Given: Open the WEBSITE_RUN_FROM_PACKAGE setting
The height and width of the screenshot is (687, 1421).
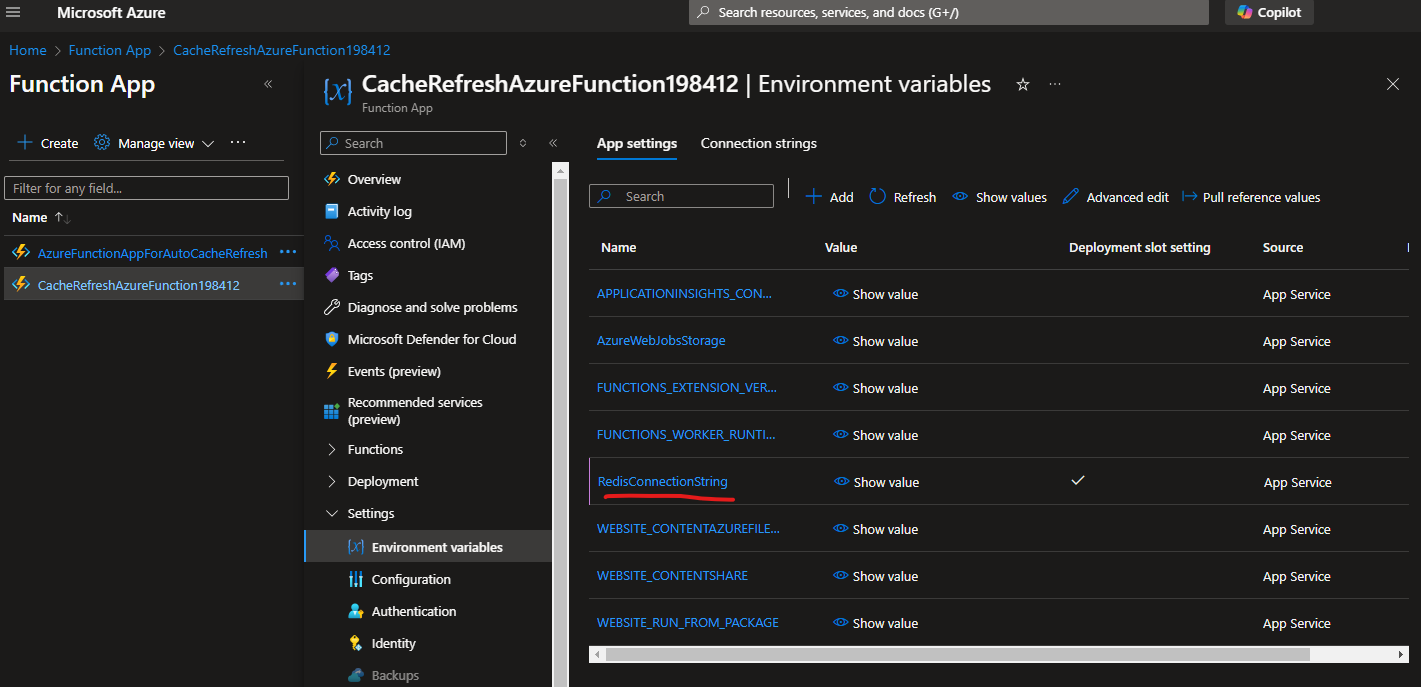Looking at the screenshot, I should [x=688, y=623].
